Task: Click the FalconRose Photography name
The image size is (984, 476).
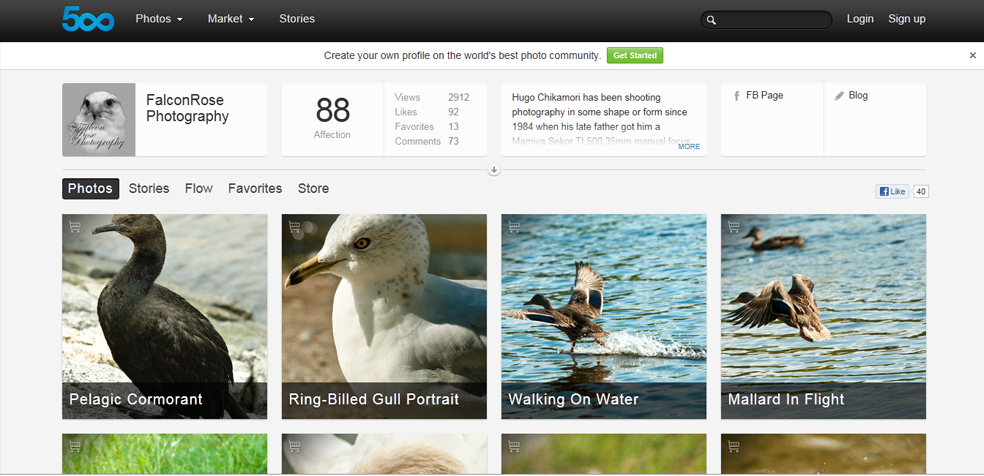Action: click(187, 108)
